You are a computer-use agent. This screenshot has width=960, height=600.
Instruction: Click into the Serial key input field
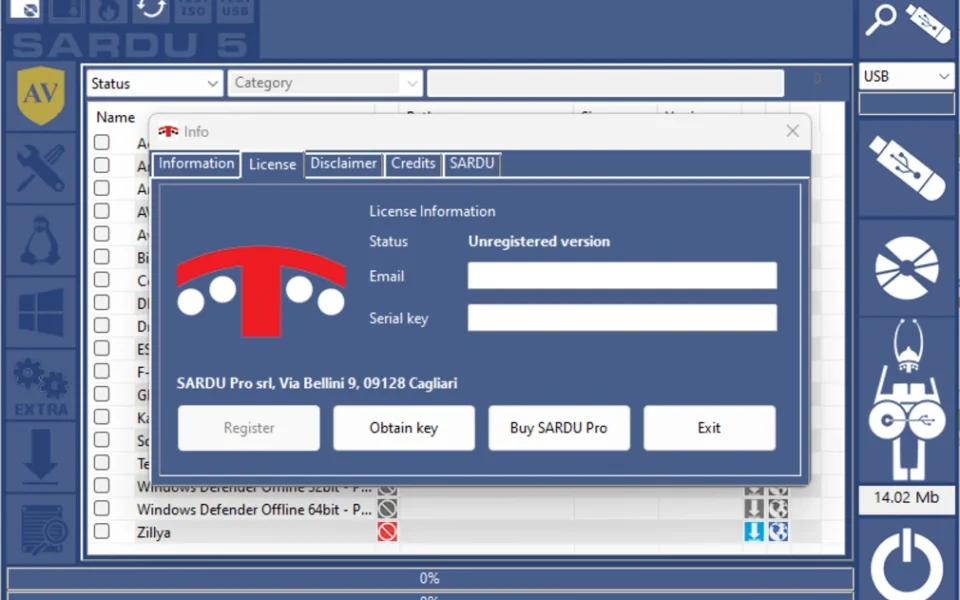(x=622, y=318)
